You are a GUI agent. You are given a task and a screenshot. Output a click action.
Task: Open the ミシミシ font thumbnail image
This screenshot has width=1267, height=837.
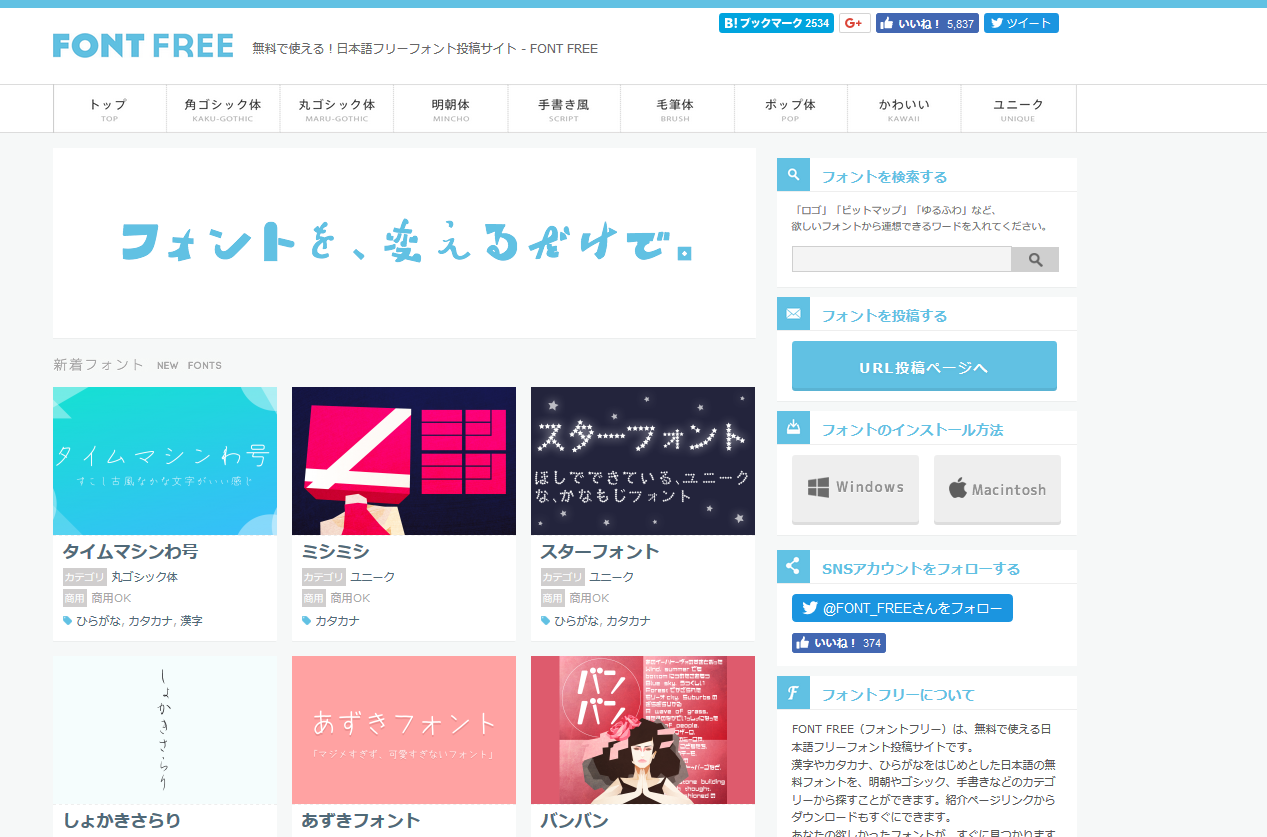coord(403,461)
